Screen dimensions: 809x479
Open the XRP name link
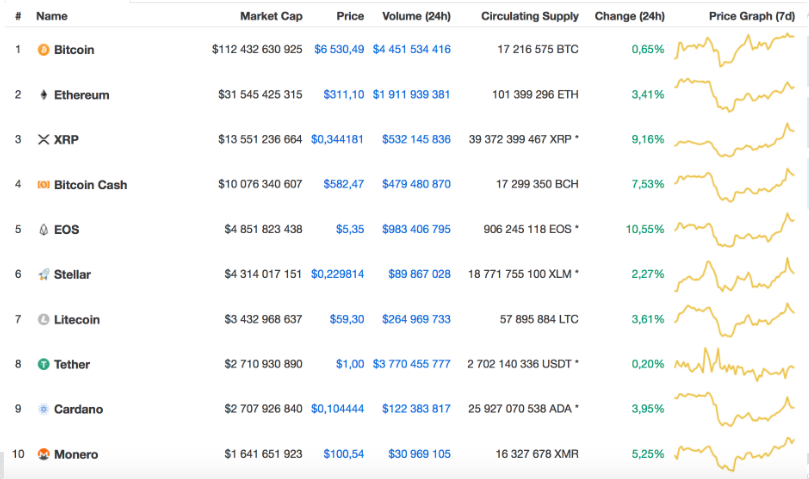pos(67,139)
